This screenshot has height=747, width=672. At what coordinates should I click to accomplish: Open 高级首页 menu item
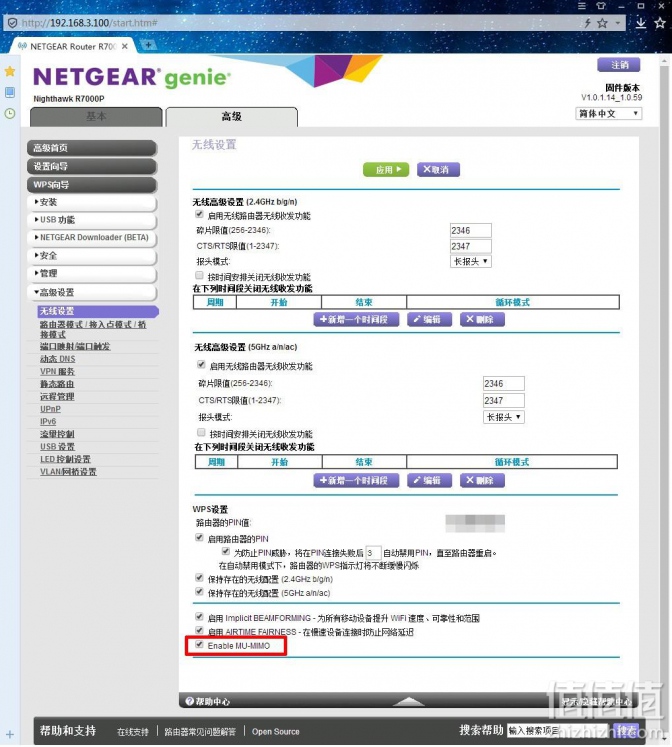92,148
